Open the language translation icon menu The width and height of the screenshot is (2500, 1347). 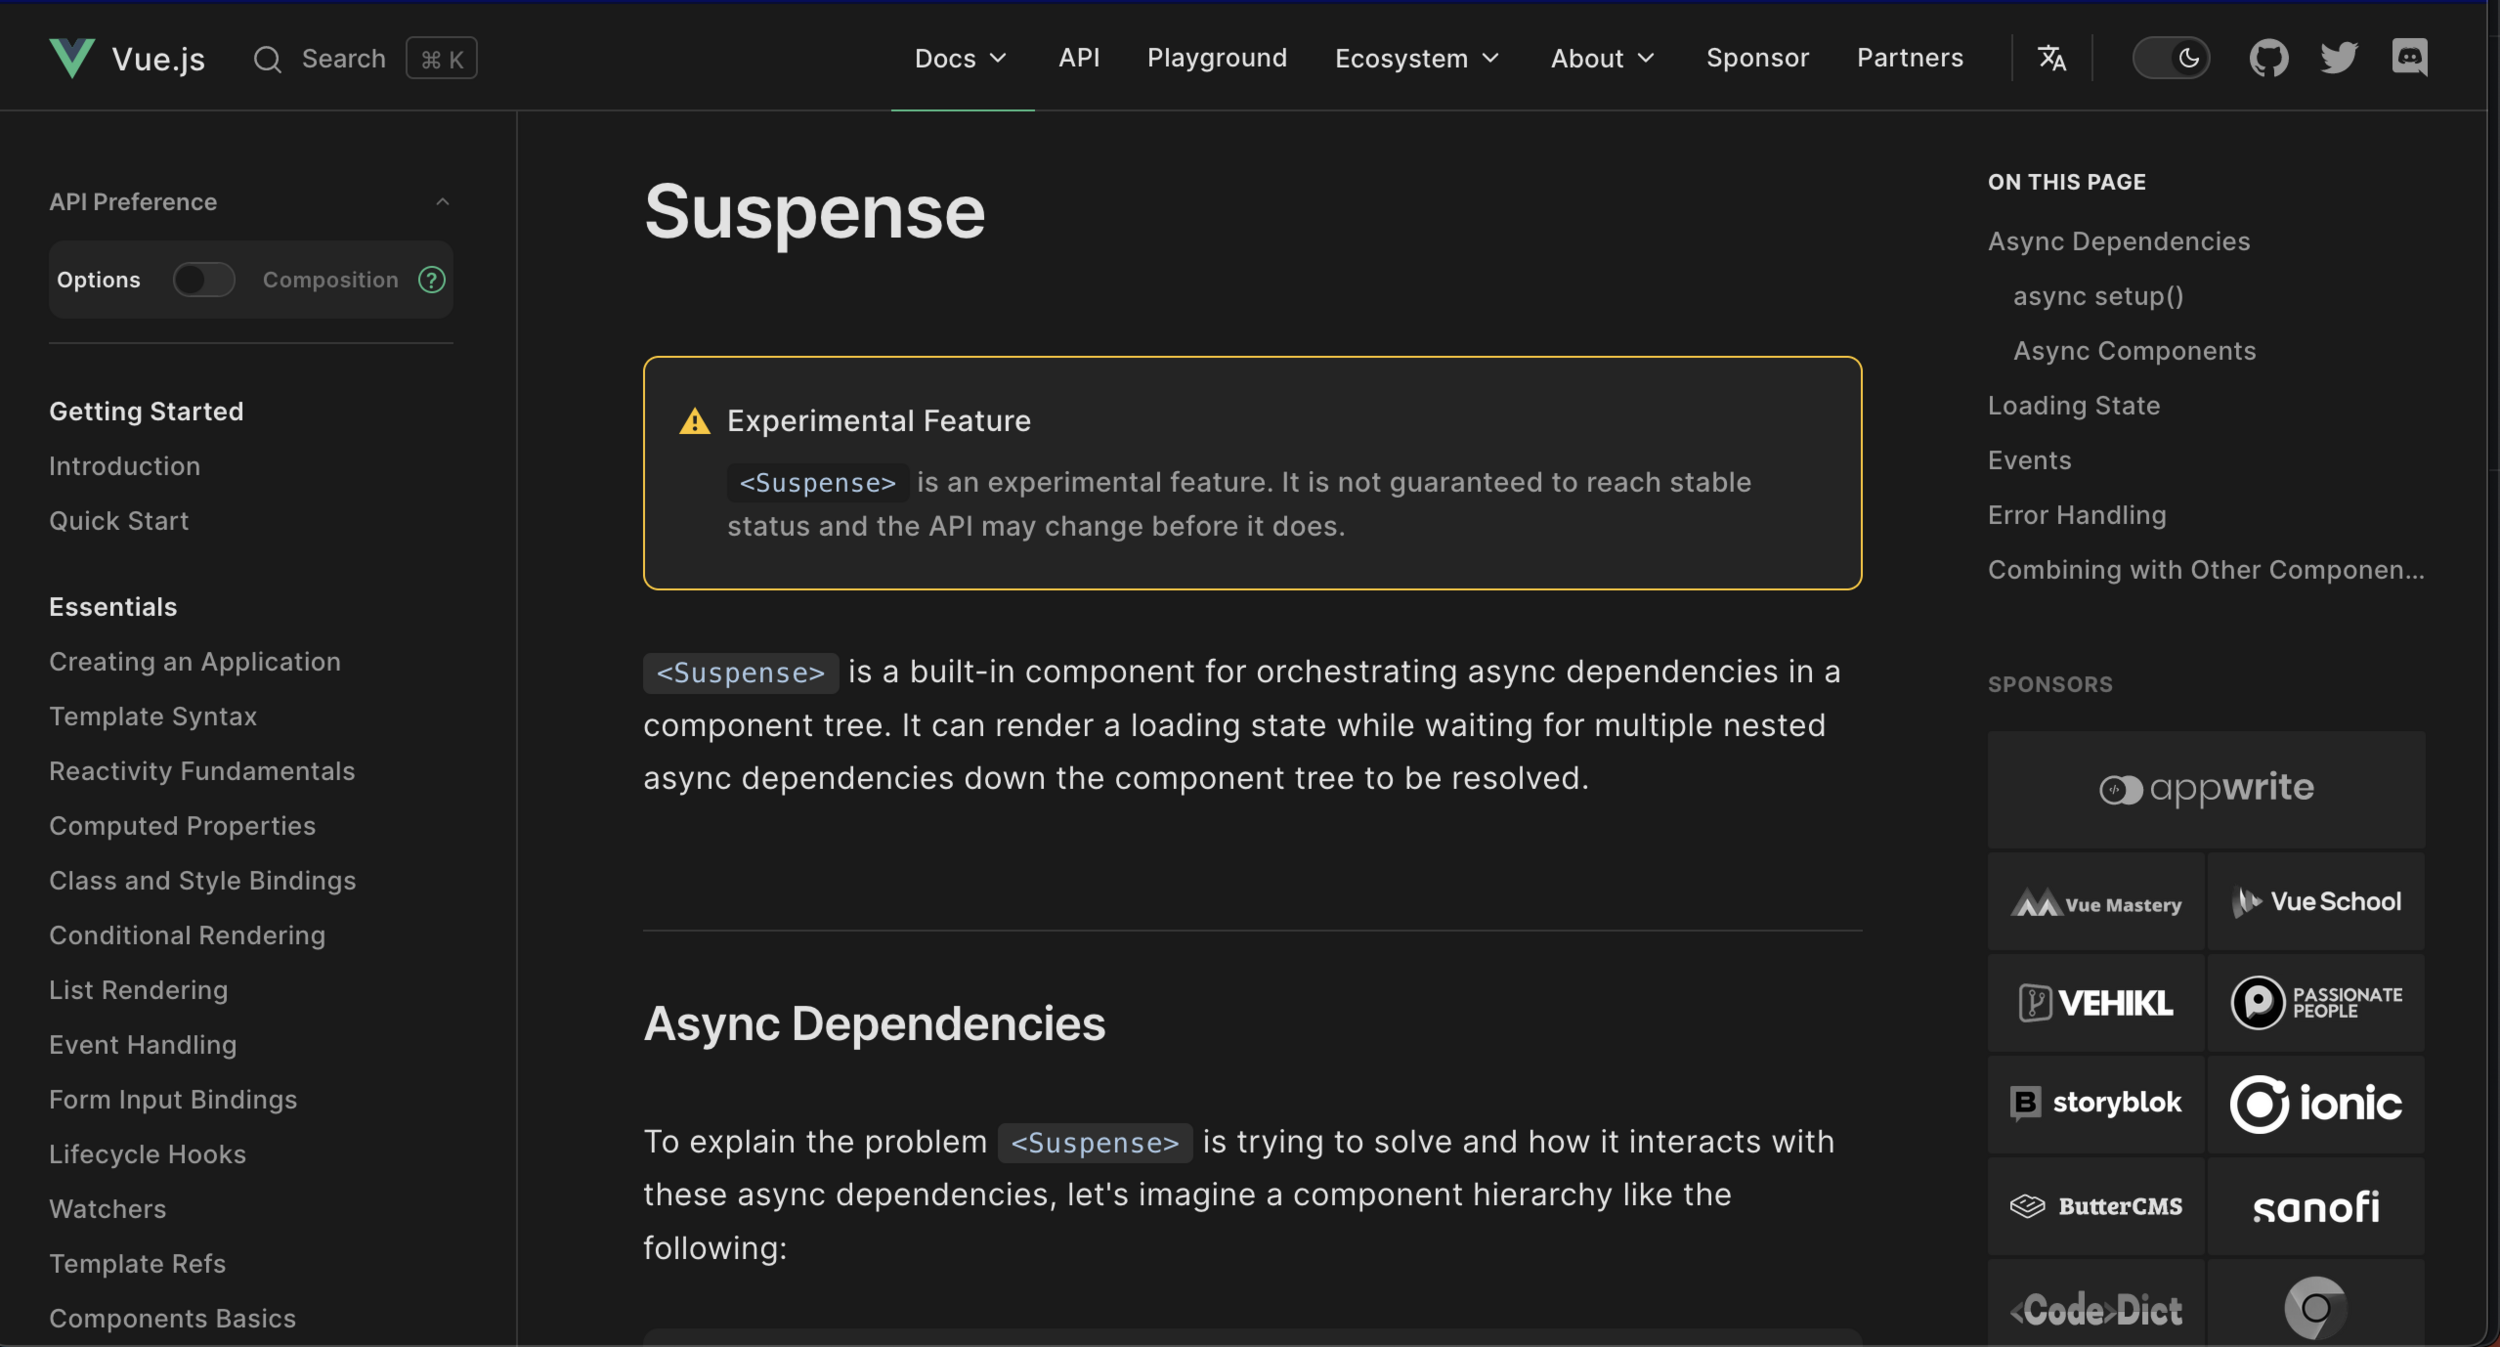(2051, 58)
